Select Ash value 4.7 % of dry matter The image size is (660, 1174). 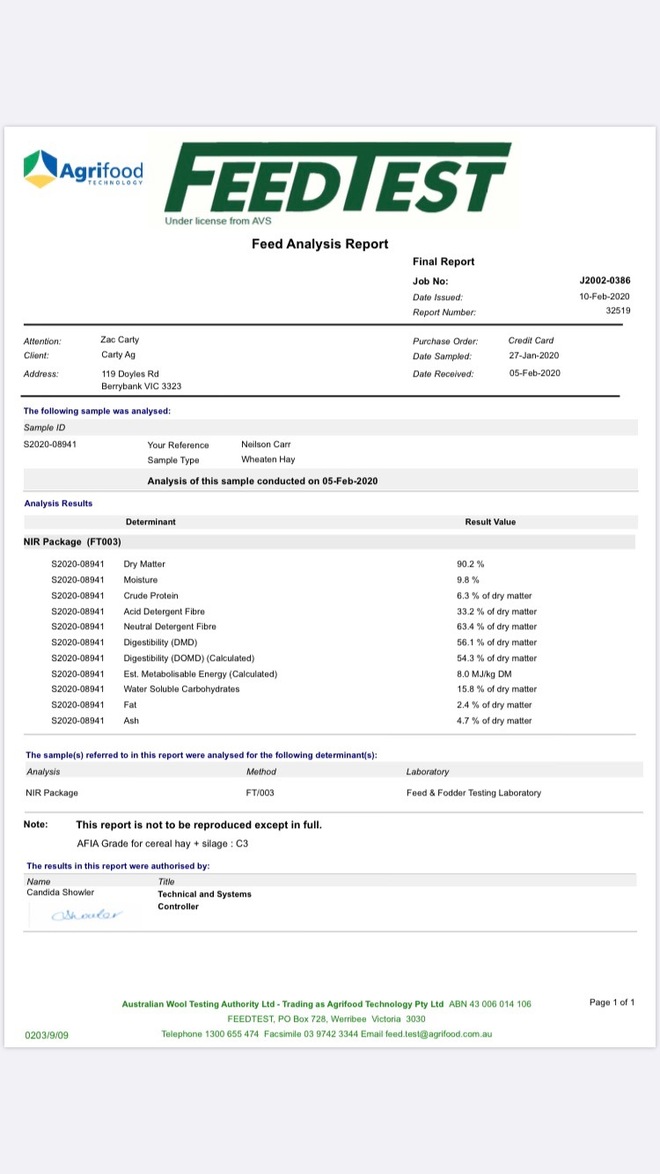[494, 720]
